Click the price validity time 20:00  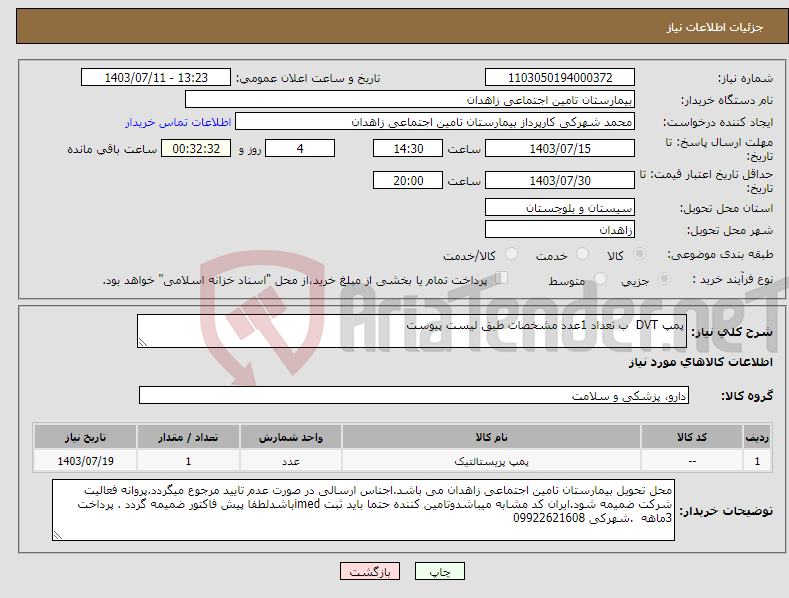(x=408, y=180)
